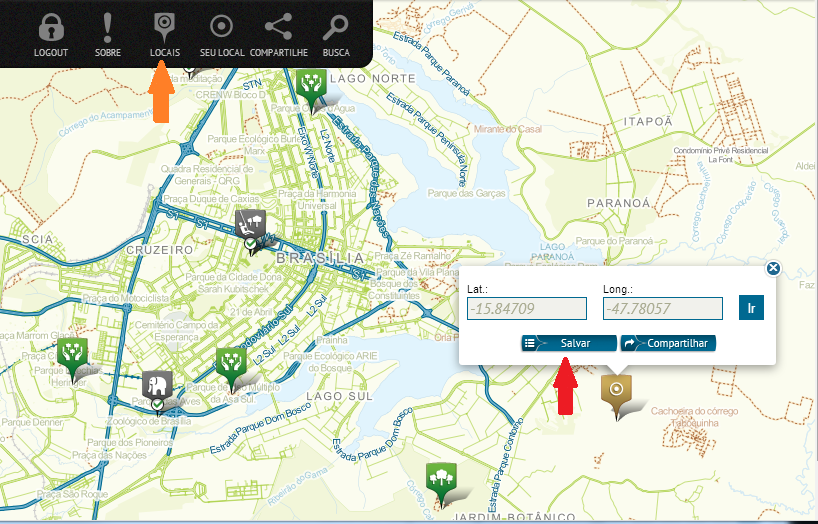
Task: Click the green marker near Praça Marrom Glacê
Action: point(72,353)
